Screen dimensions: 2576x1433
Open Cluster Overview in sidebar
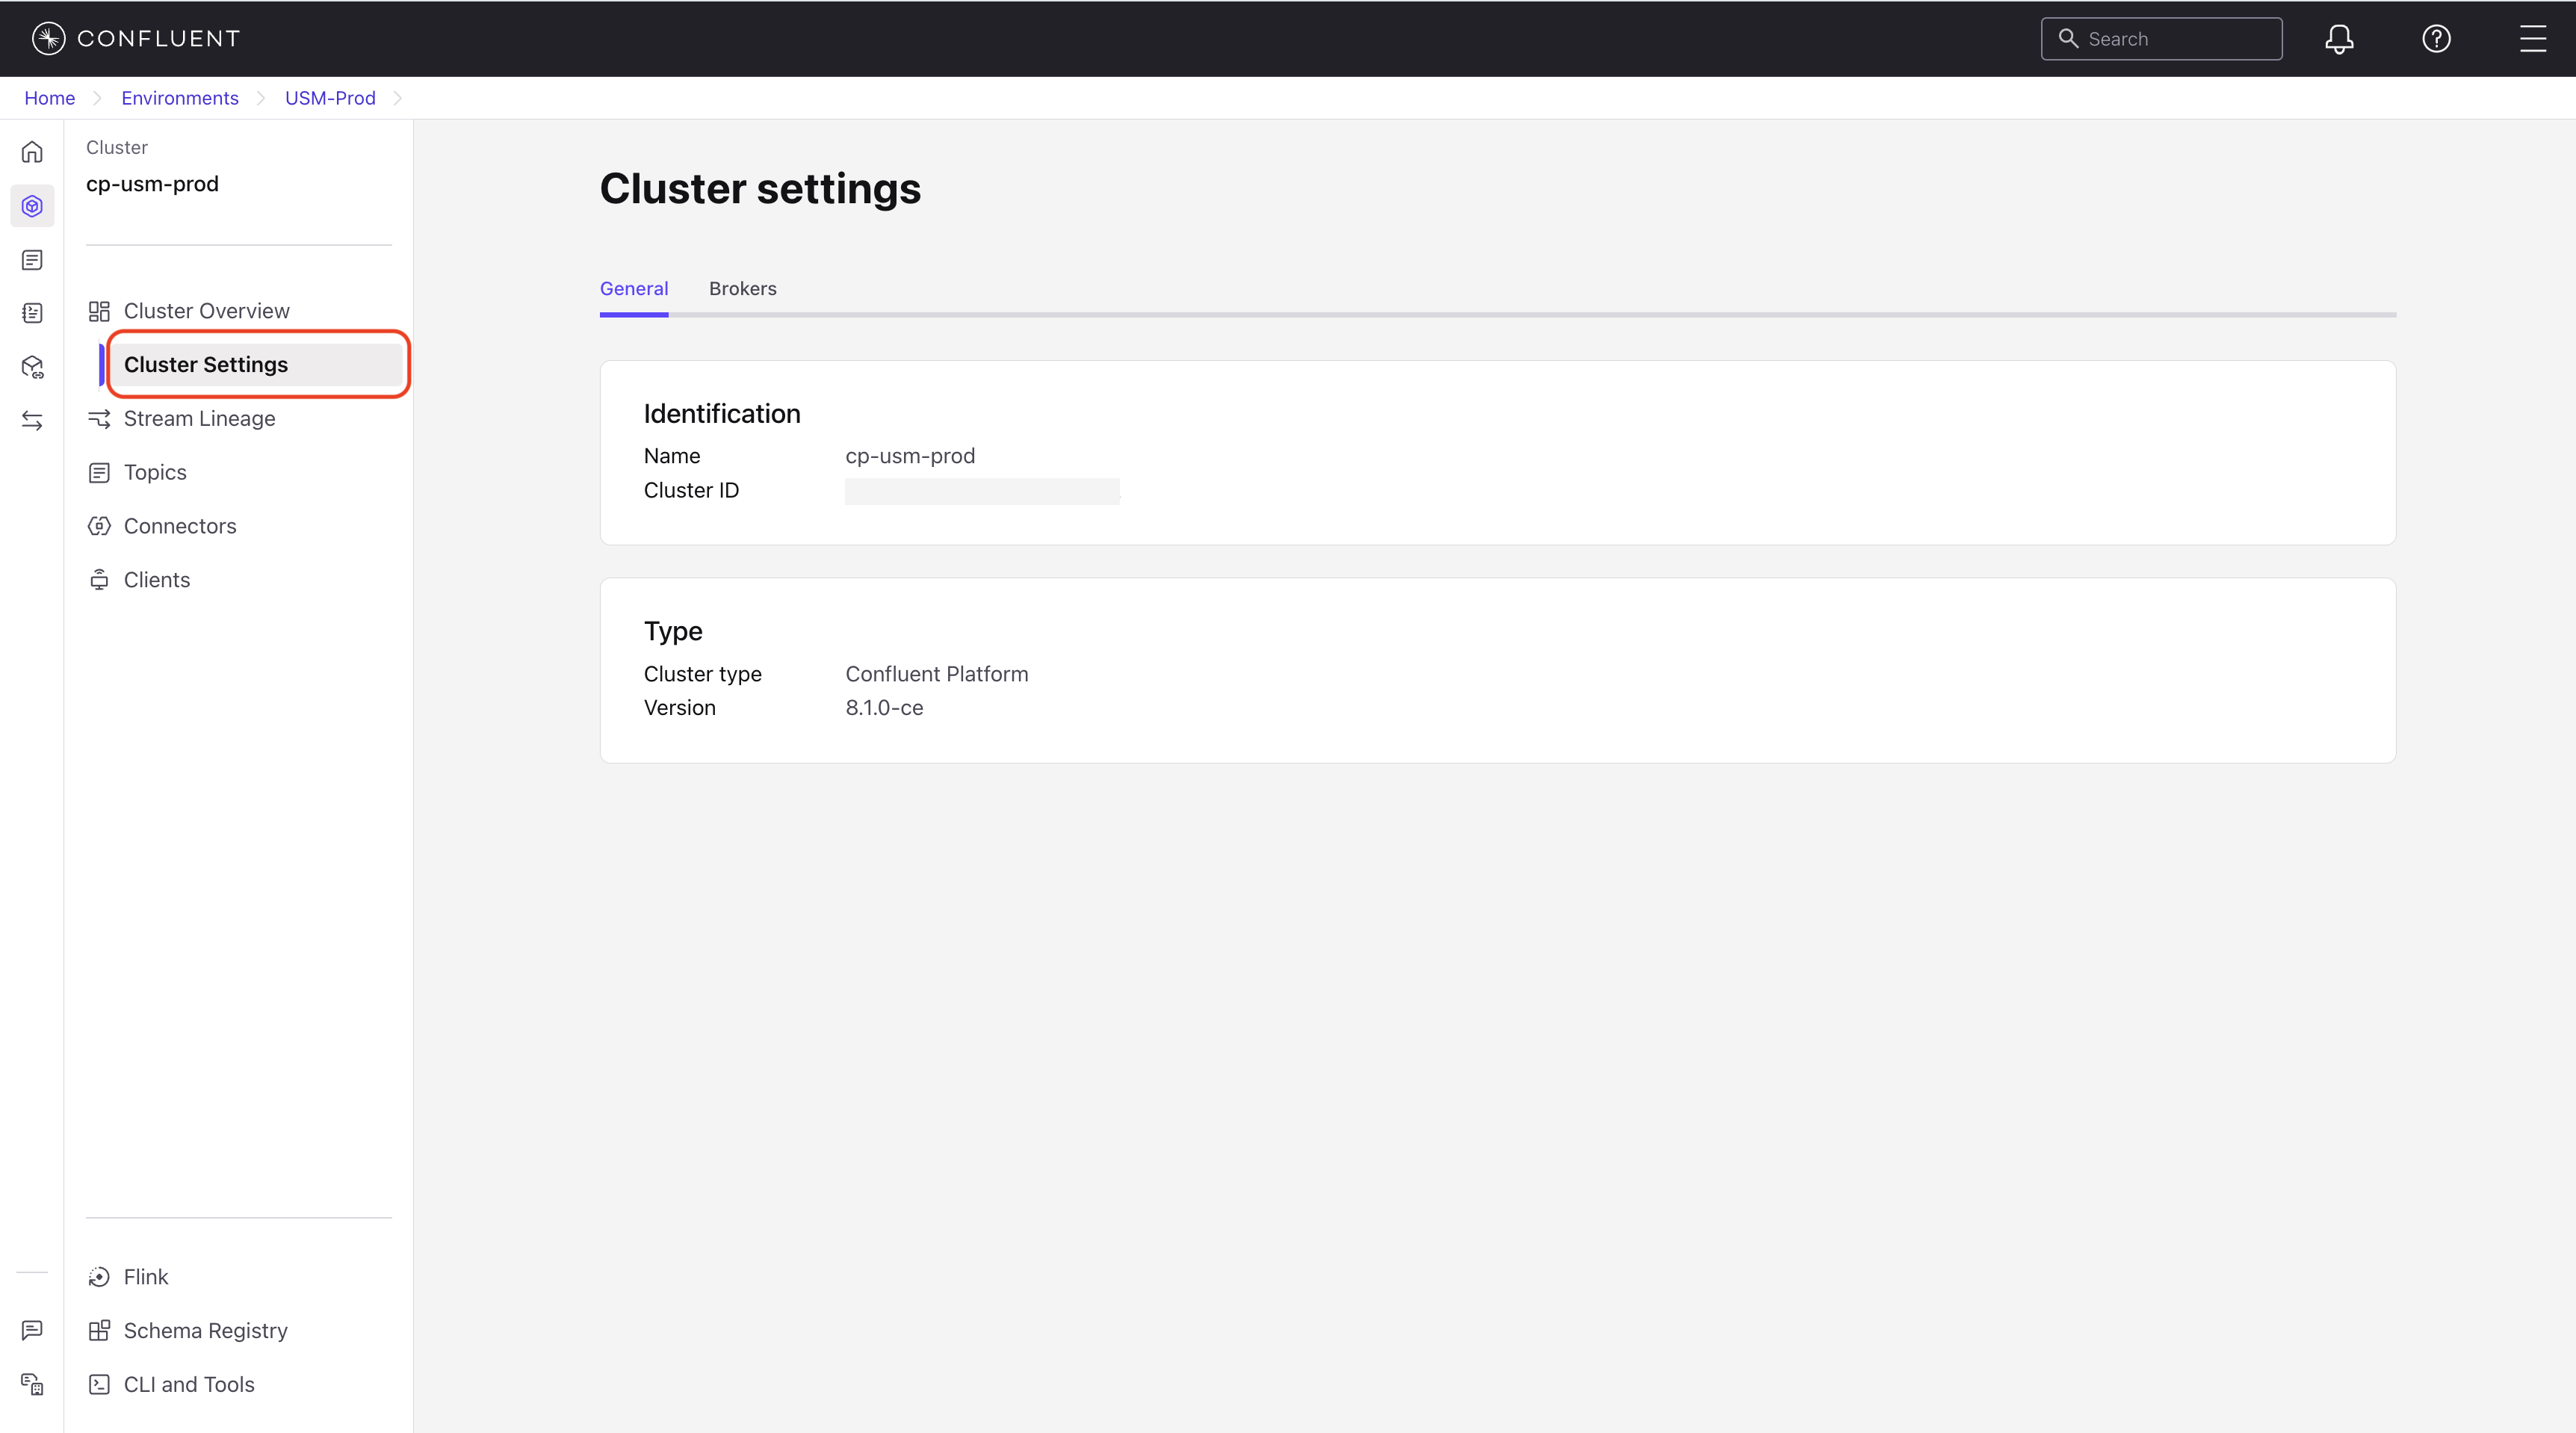pyautogui.click(x=206, y=311)
